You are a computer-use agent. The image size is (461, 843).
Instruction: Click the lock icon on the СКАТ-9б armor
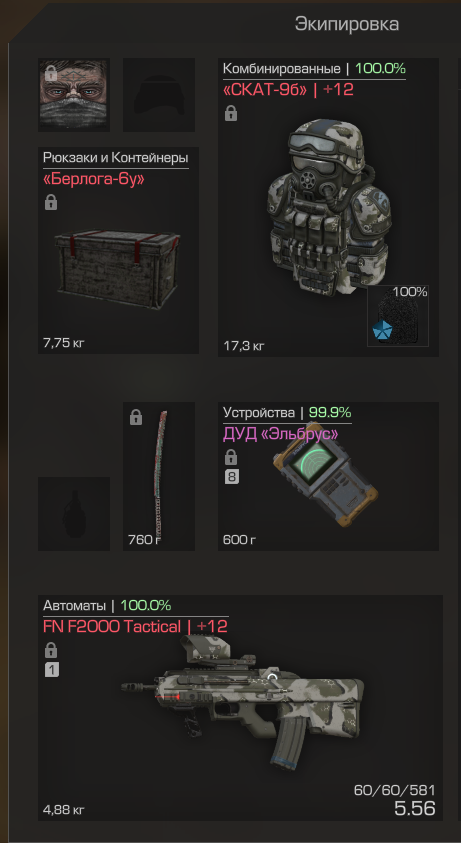coord(231,113)
